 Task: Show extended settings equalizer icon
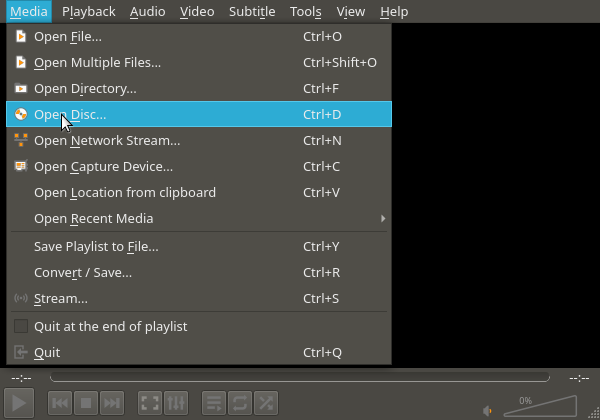175,403
